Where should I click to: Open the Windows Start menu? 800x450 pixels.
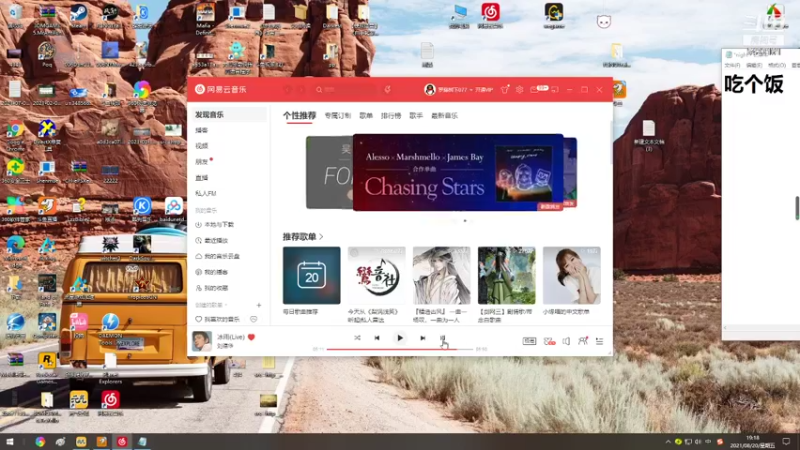[x=10, y=442]
